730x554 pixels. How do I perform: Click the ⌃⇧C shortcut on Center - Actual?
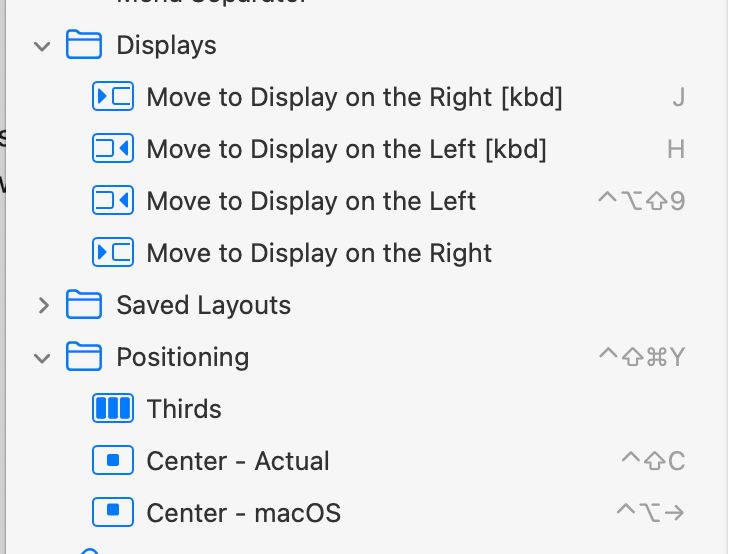point(653,461)
